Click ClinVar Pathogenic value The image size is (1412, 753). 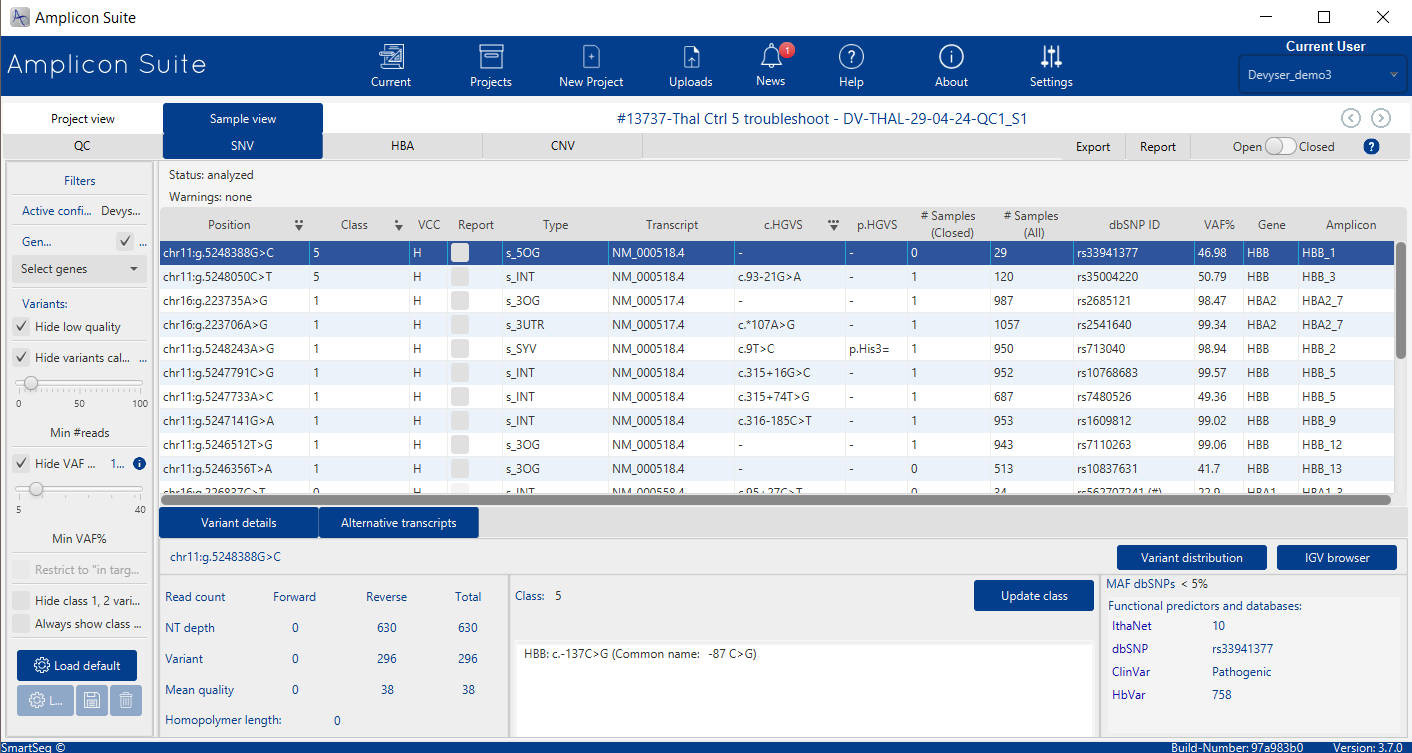pos(1242,672)
